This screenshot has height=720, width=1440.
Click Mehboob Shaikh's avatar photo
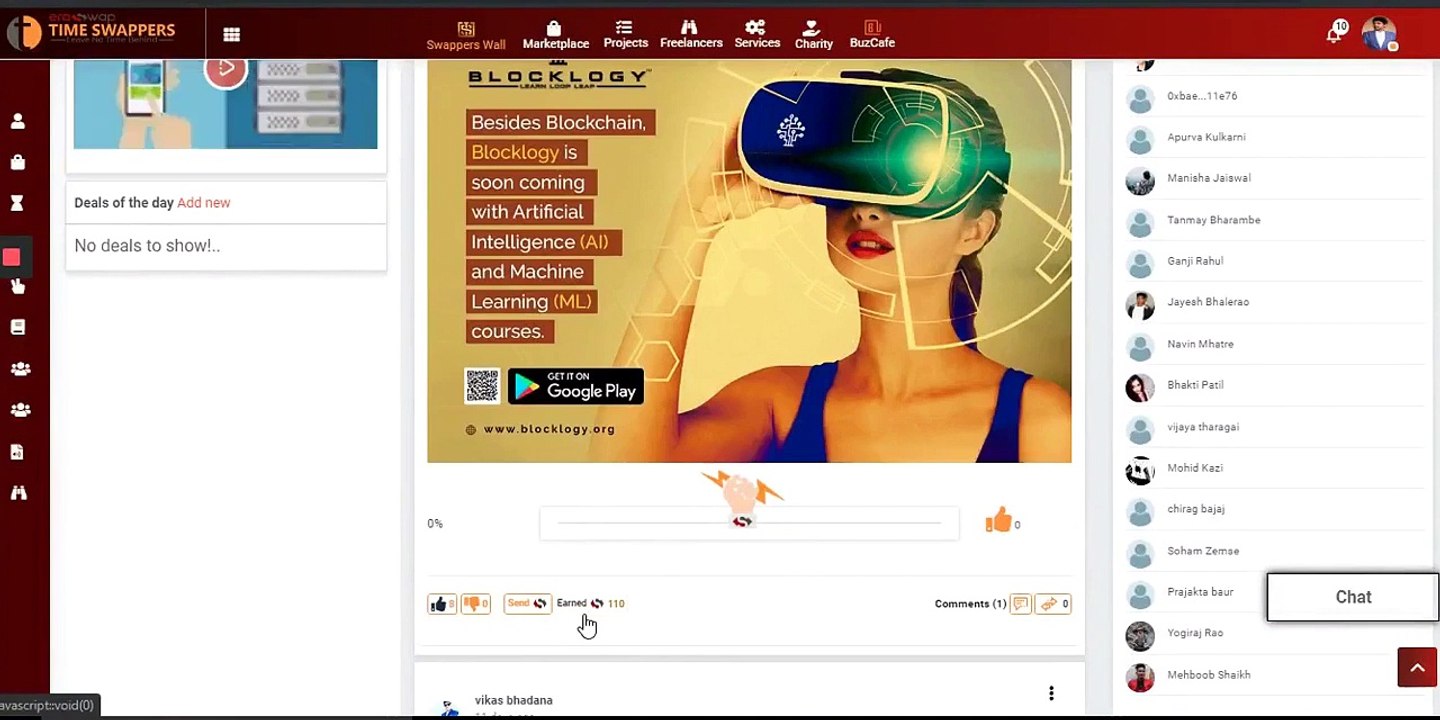[x=1140, y=678]
